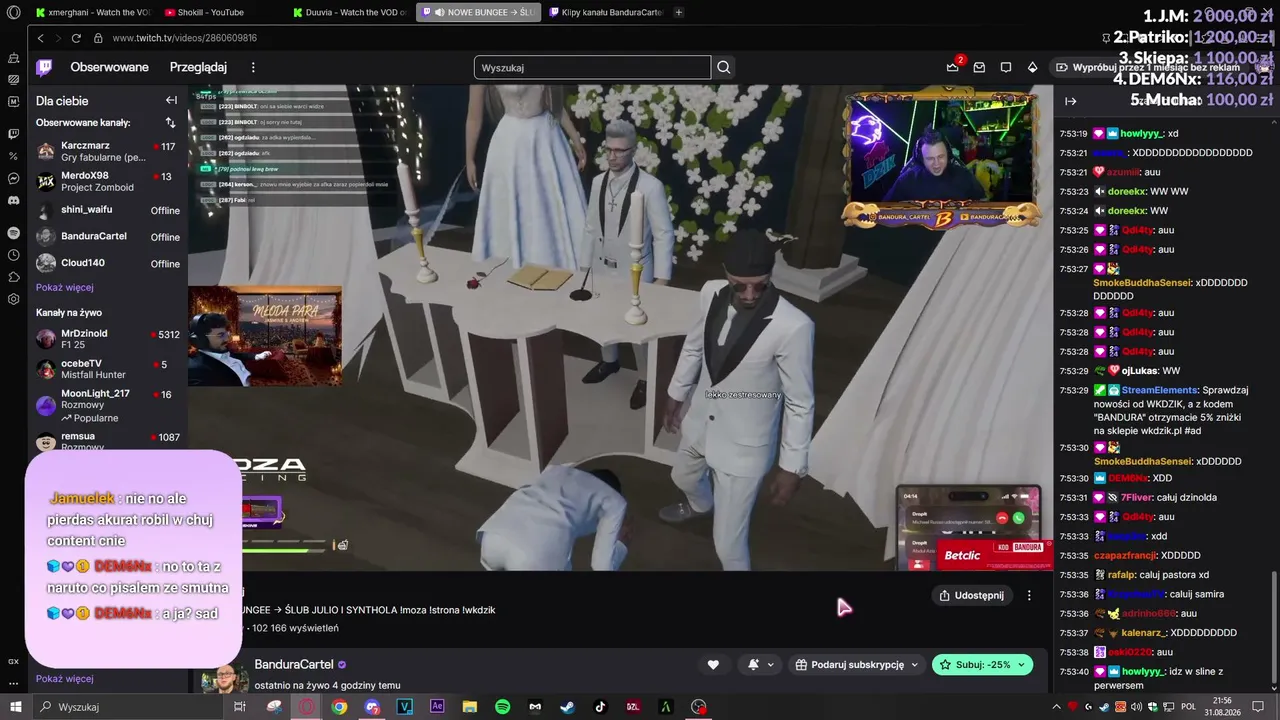Open more options next to Udostępnij
This screenshot has height=720, width=1280.
(1029, 595)
